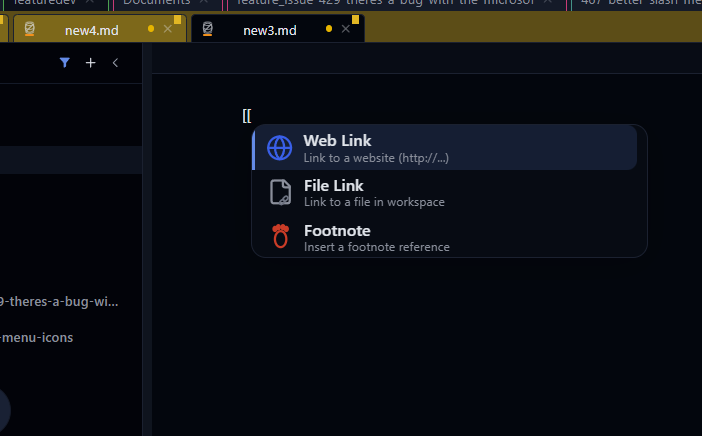Open the menu-icons sidebar item
This screenshot has height=436, width=702.
coord(36,338)
